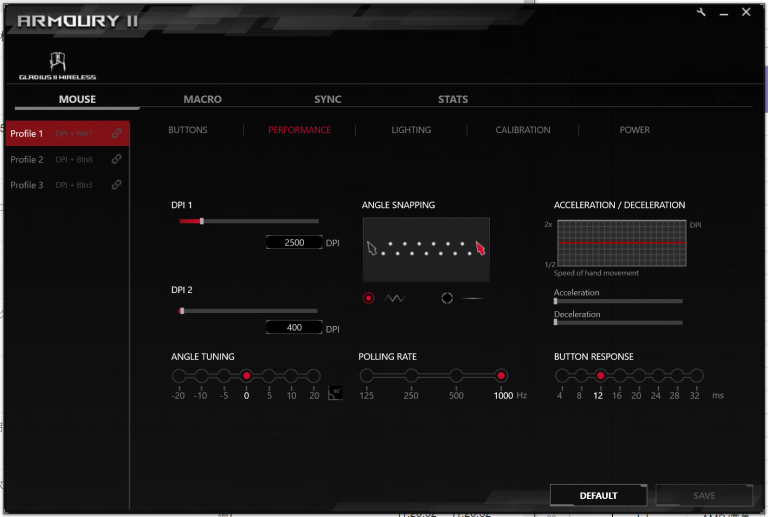
Task: Select the Gladius II Wireless mouse icon
Action: 57,66
